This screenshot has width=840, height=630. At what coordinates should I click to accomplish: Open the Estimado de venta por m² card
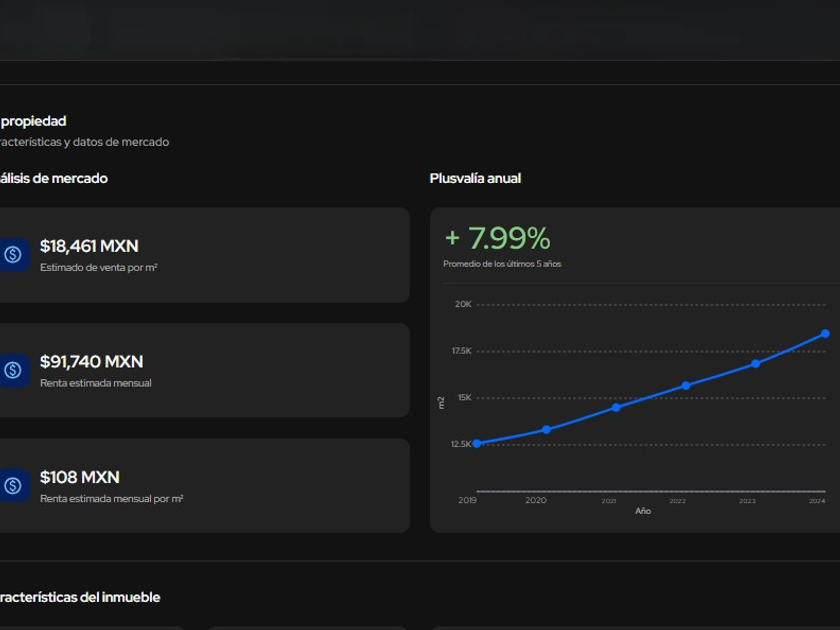[205, 255]
